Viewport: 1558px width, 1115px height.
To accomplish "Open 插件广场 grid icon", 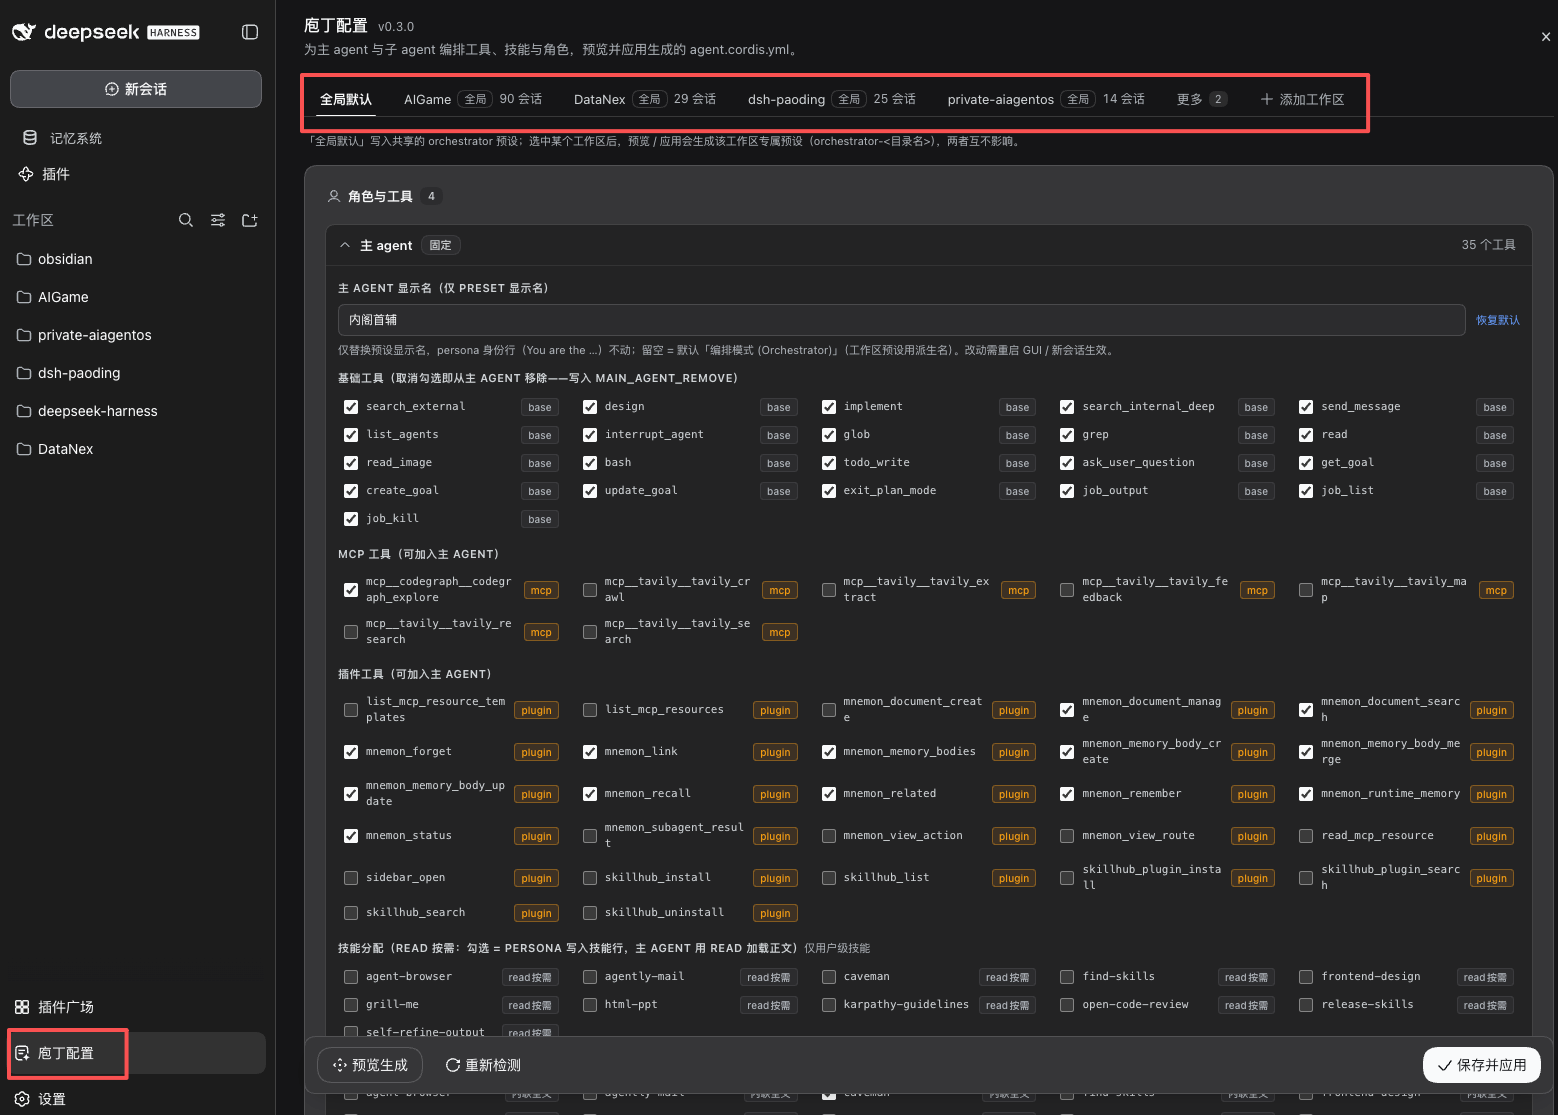I will coord(22,1007).
